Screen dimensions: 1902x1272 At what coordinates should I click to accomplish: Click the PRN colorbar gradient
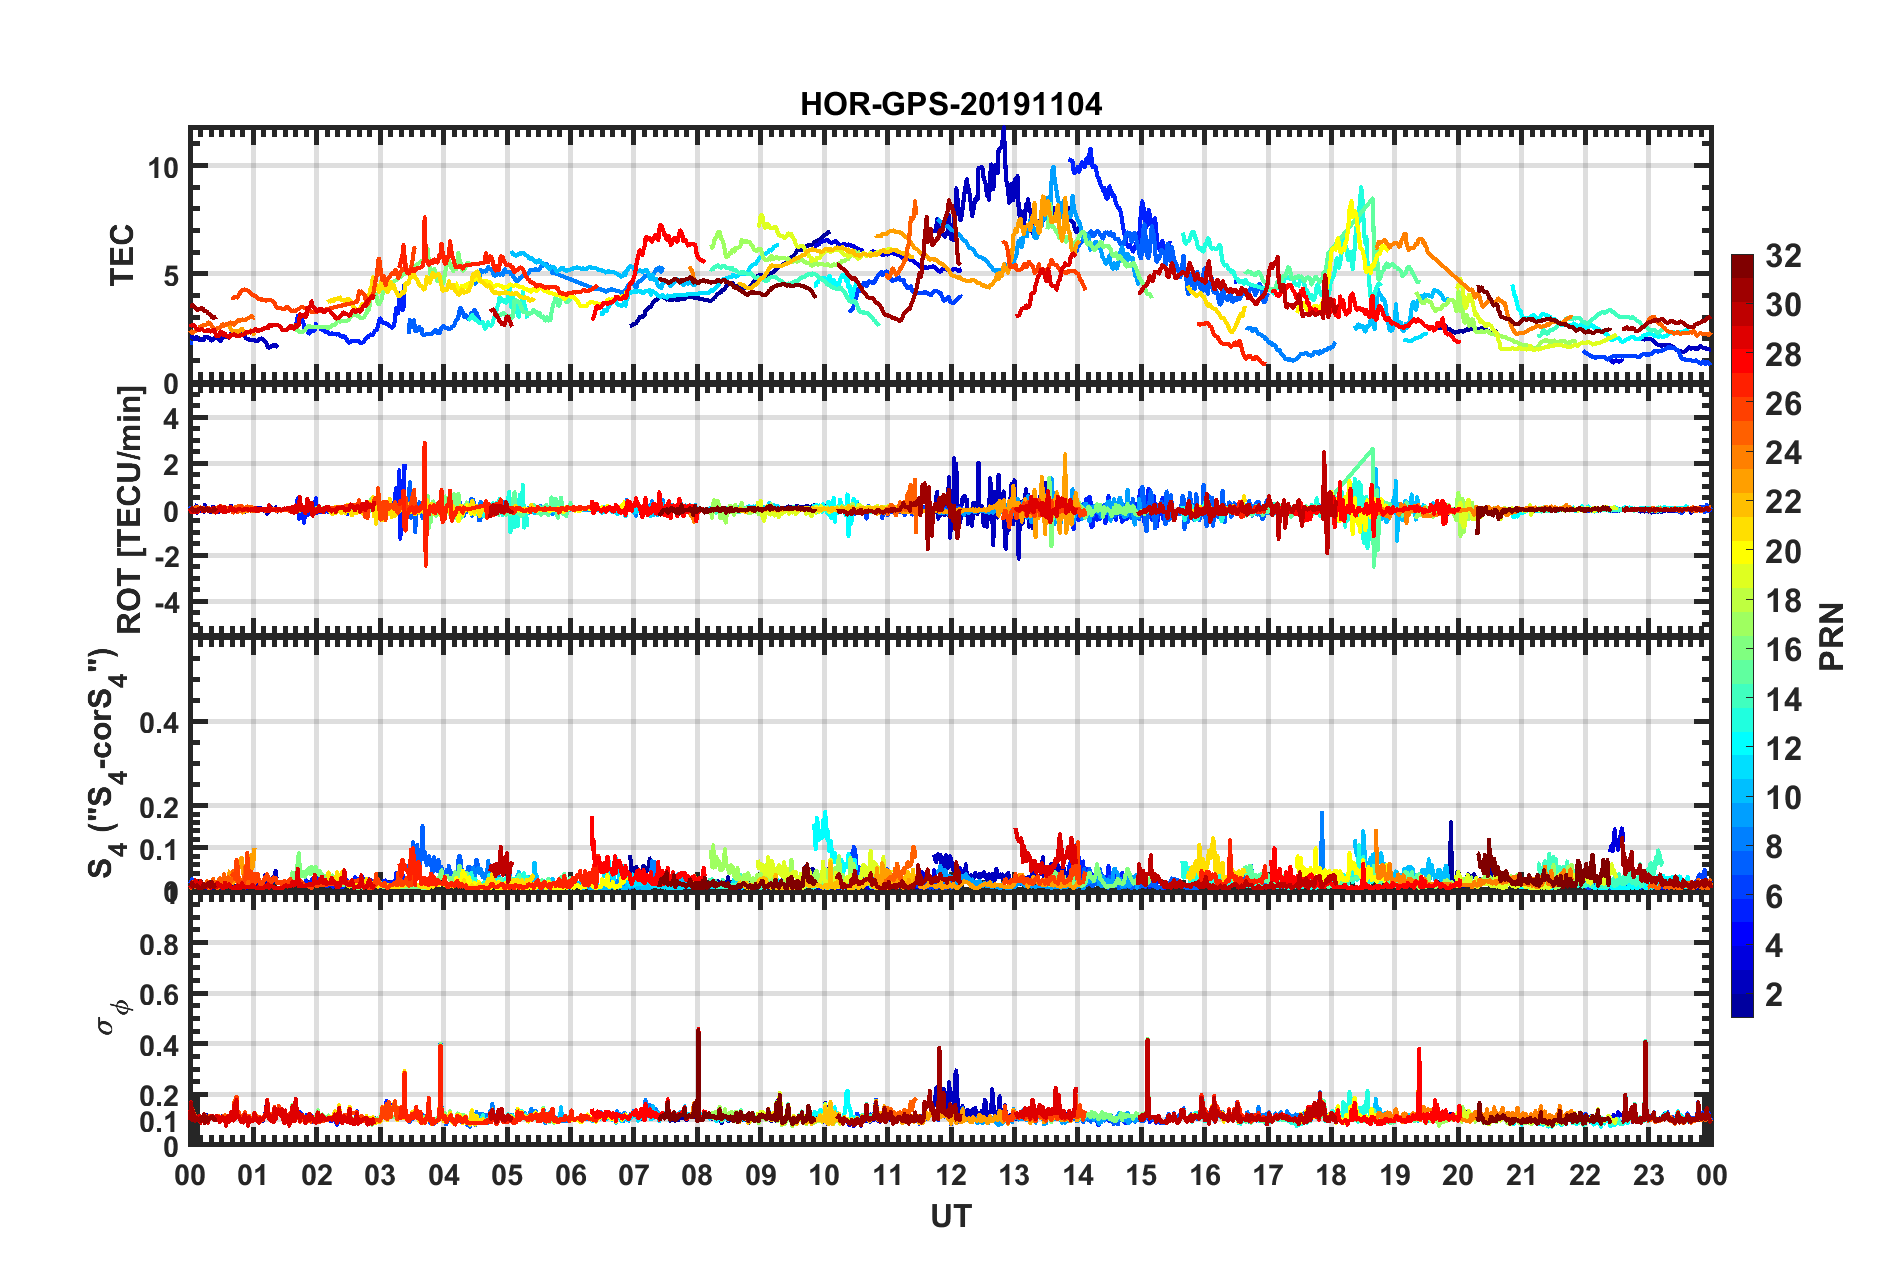[1742, 636]
